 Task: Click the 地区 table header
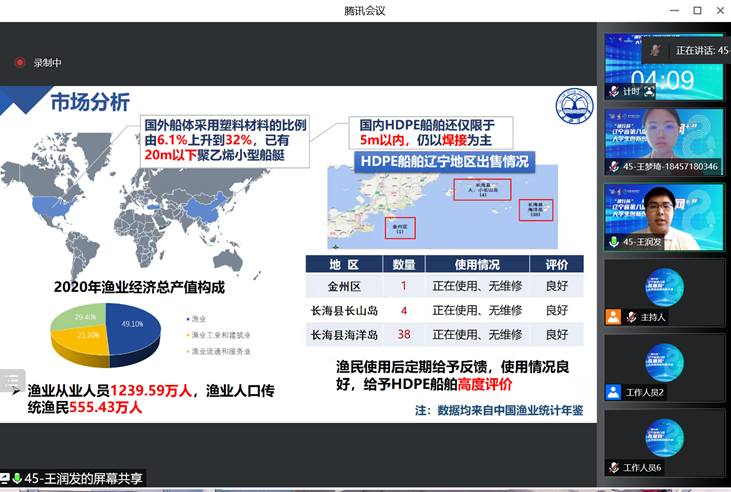pos(344,264)
